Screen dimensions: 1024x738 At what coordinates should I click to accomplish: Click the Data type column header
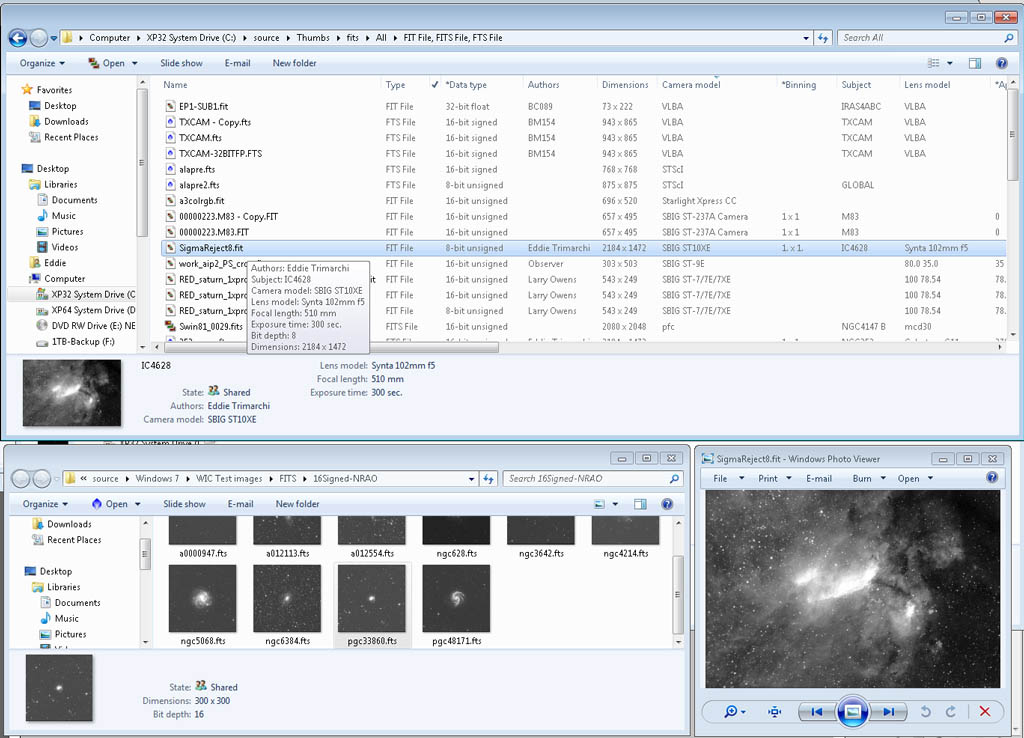pos(466,85)
